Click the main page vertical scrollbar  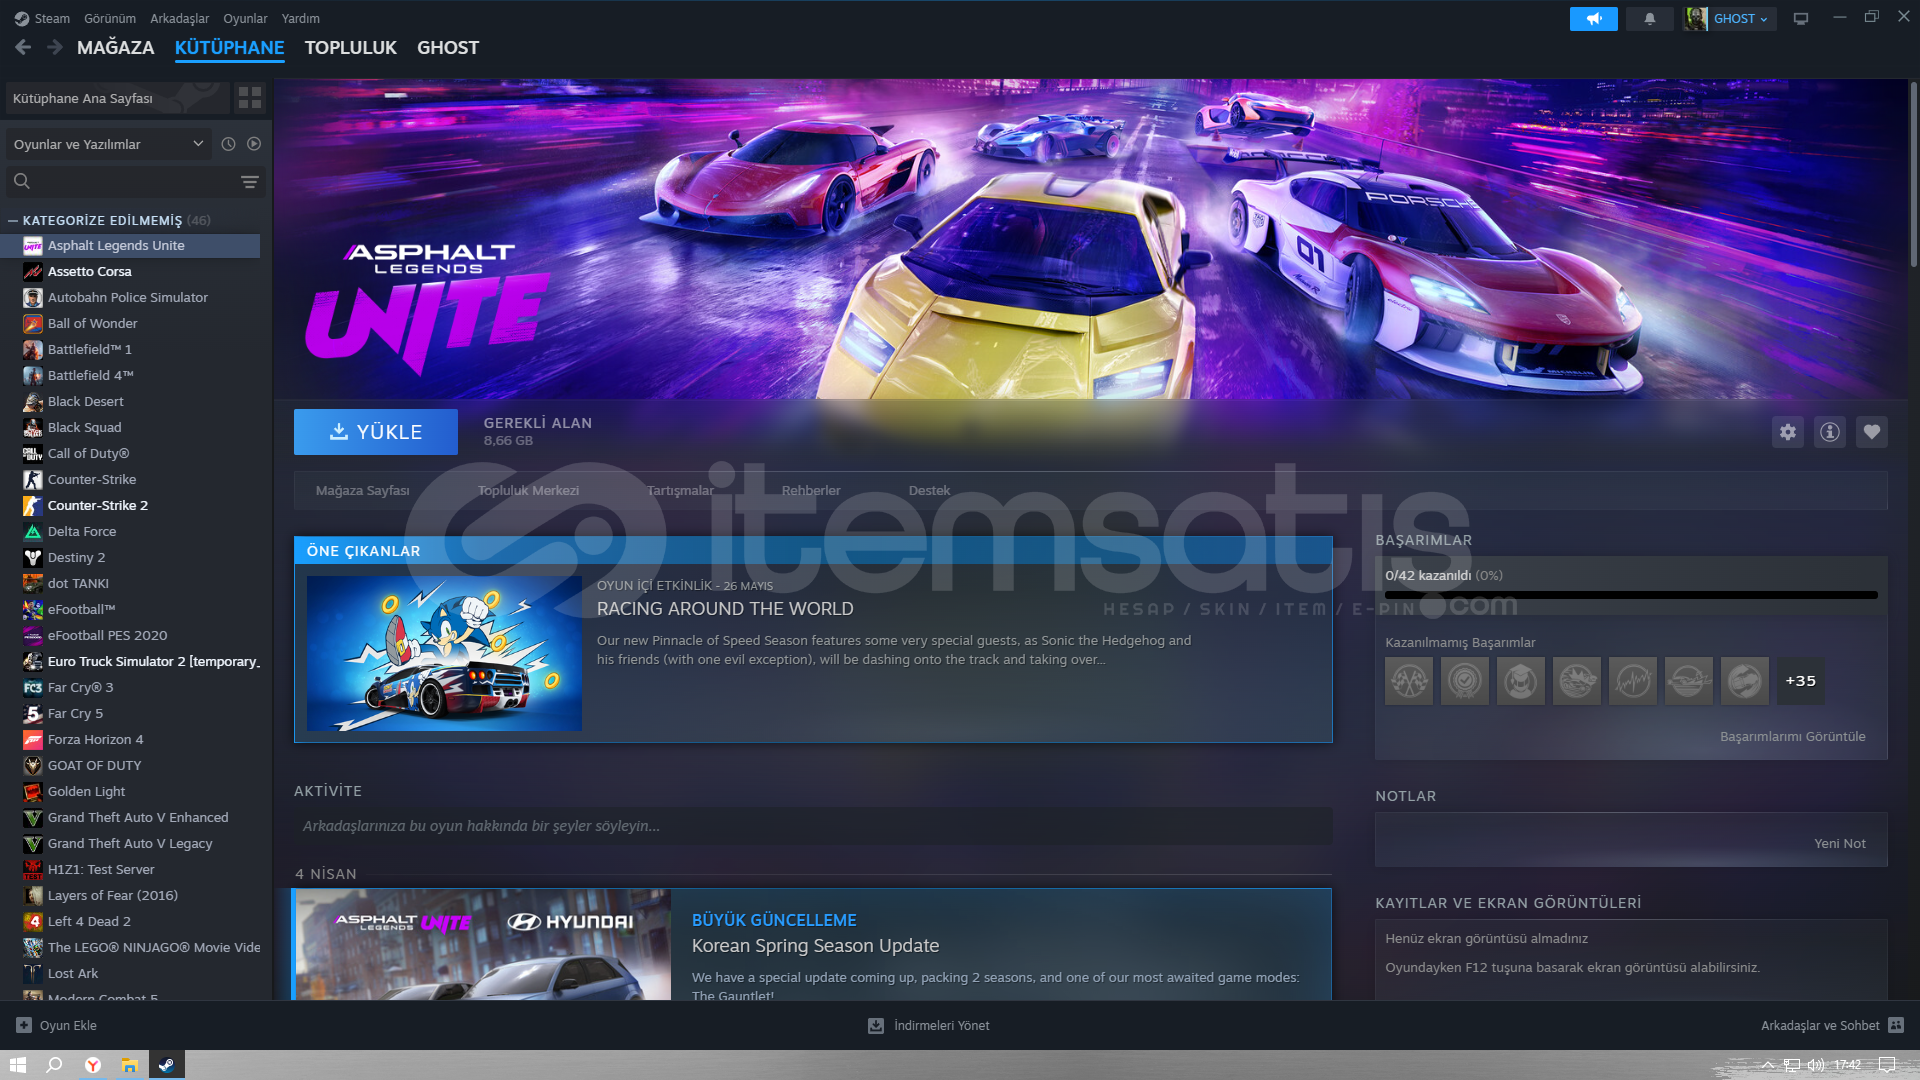[x=1913, y=175]
